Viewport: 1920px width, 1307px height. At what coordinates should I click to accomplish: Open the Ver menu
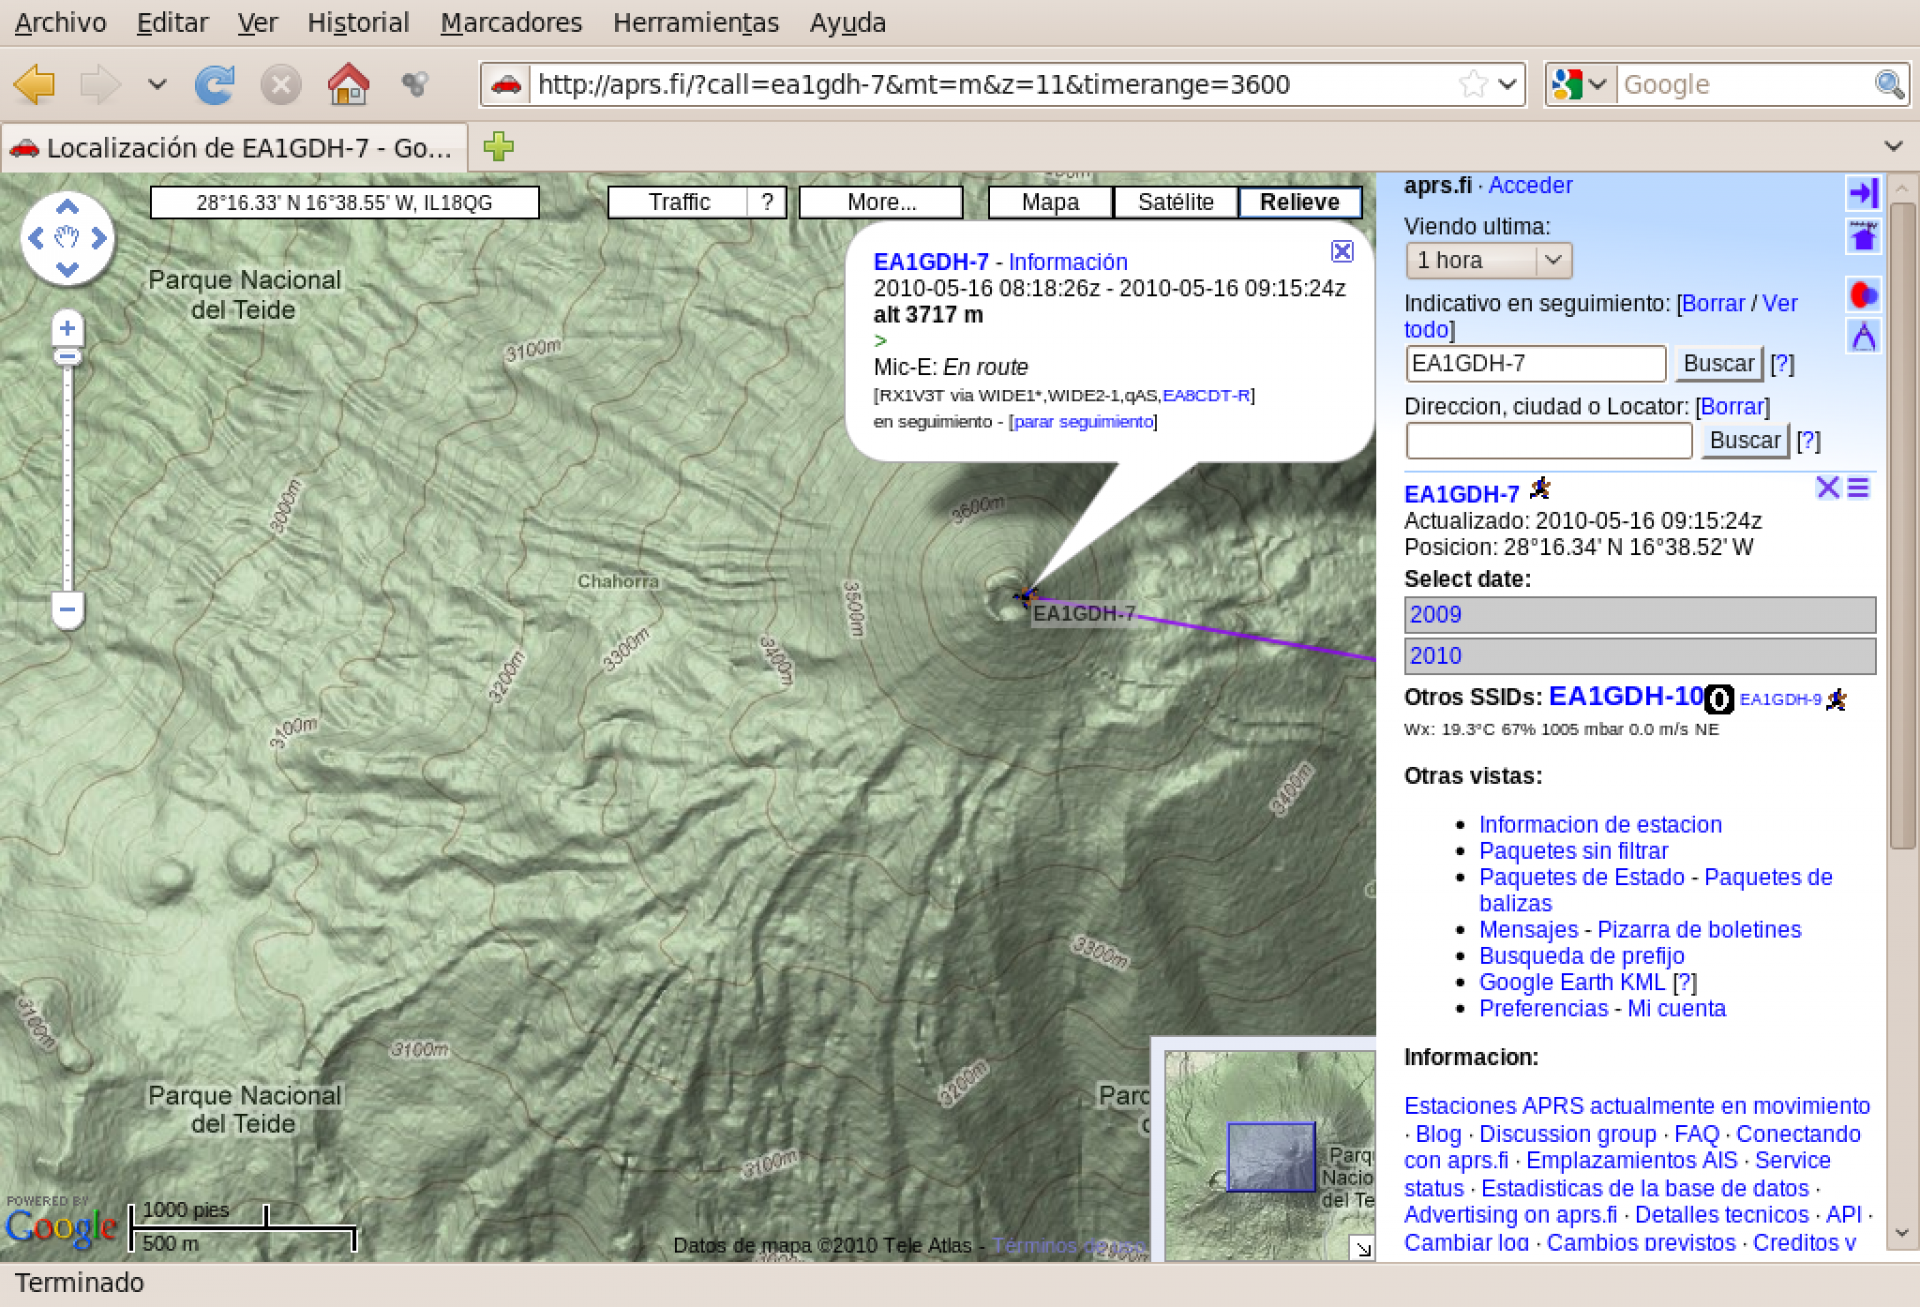click(257, 22)
